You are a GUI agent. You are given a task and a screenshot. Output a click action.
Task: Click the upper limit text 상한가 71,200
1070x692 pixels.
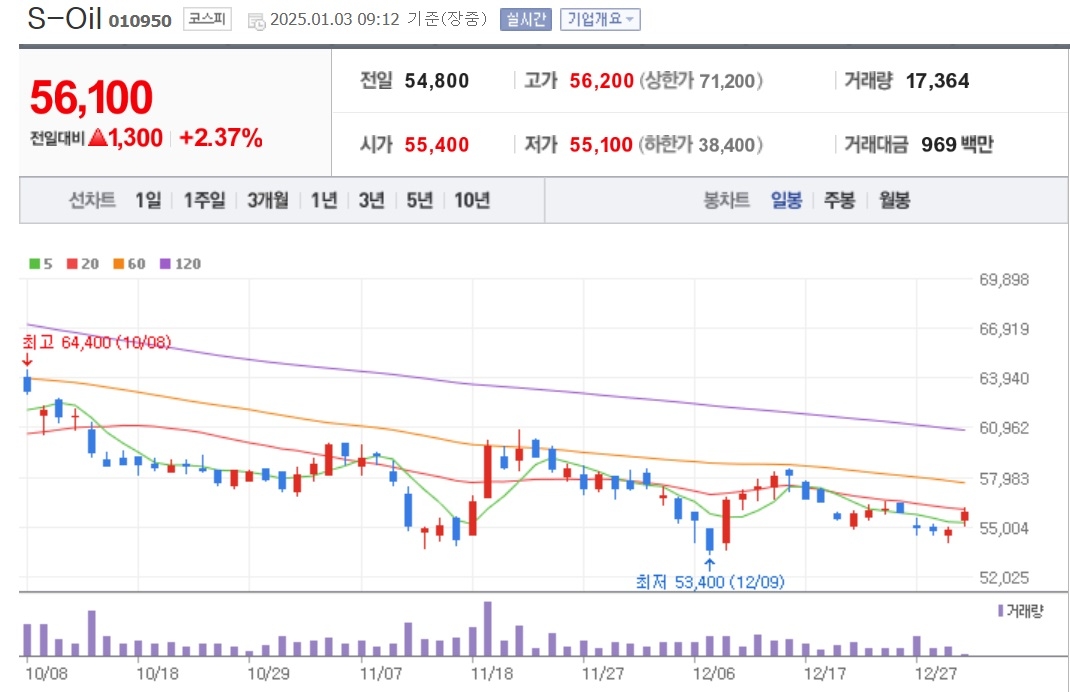701,81
